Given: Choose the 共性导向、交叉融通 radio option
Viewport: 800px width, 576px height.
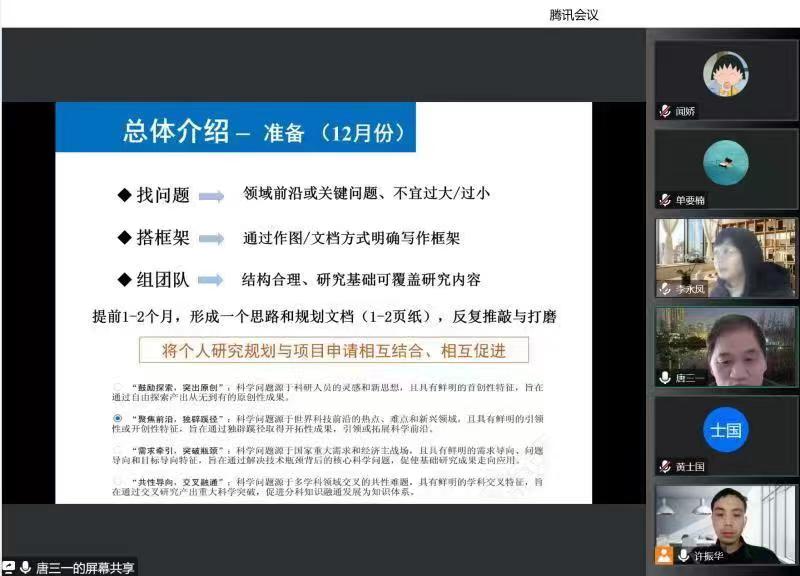Looking at the screenshot, I should pyautogui.click(x=118, y=481).
